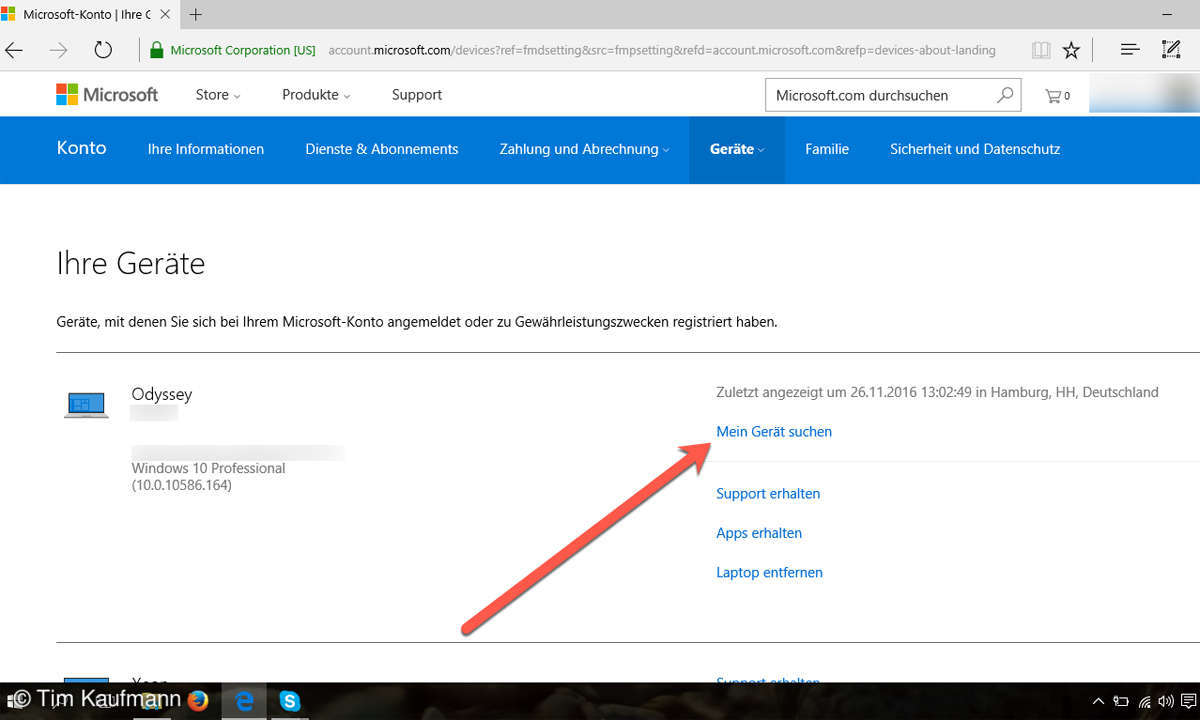
Task: Click the Apps erhalten link
Action: 759,533
